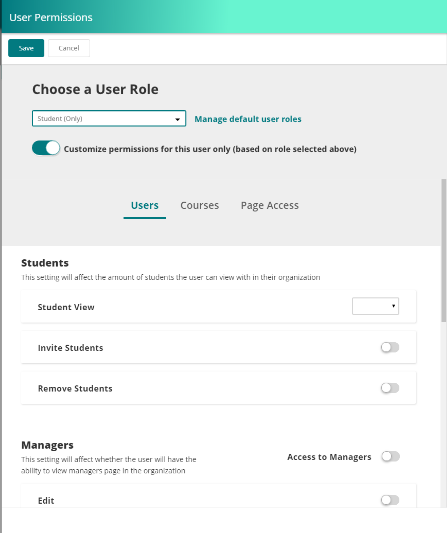The width and height of the screenshot is (447, 533).
Task: Save the user permissions
Action: coord(26,48)
